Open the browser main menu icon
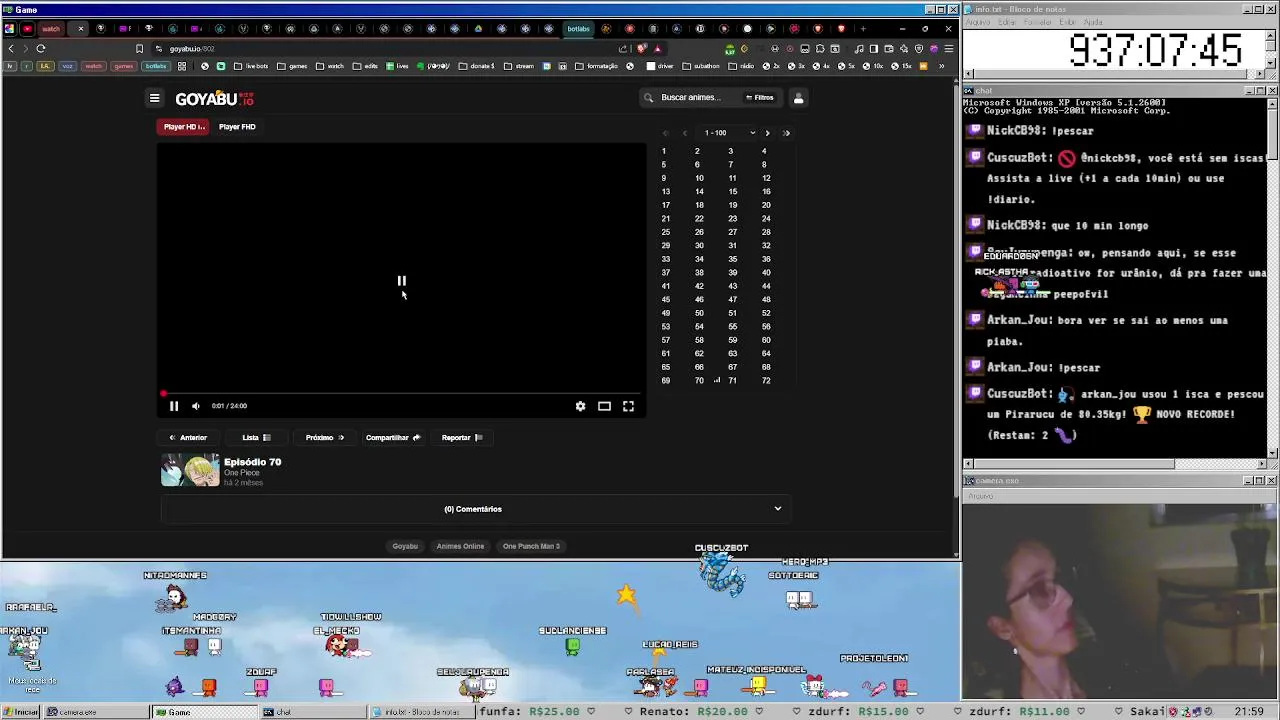 point(948,48)
